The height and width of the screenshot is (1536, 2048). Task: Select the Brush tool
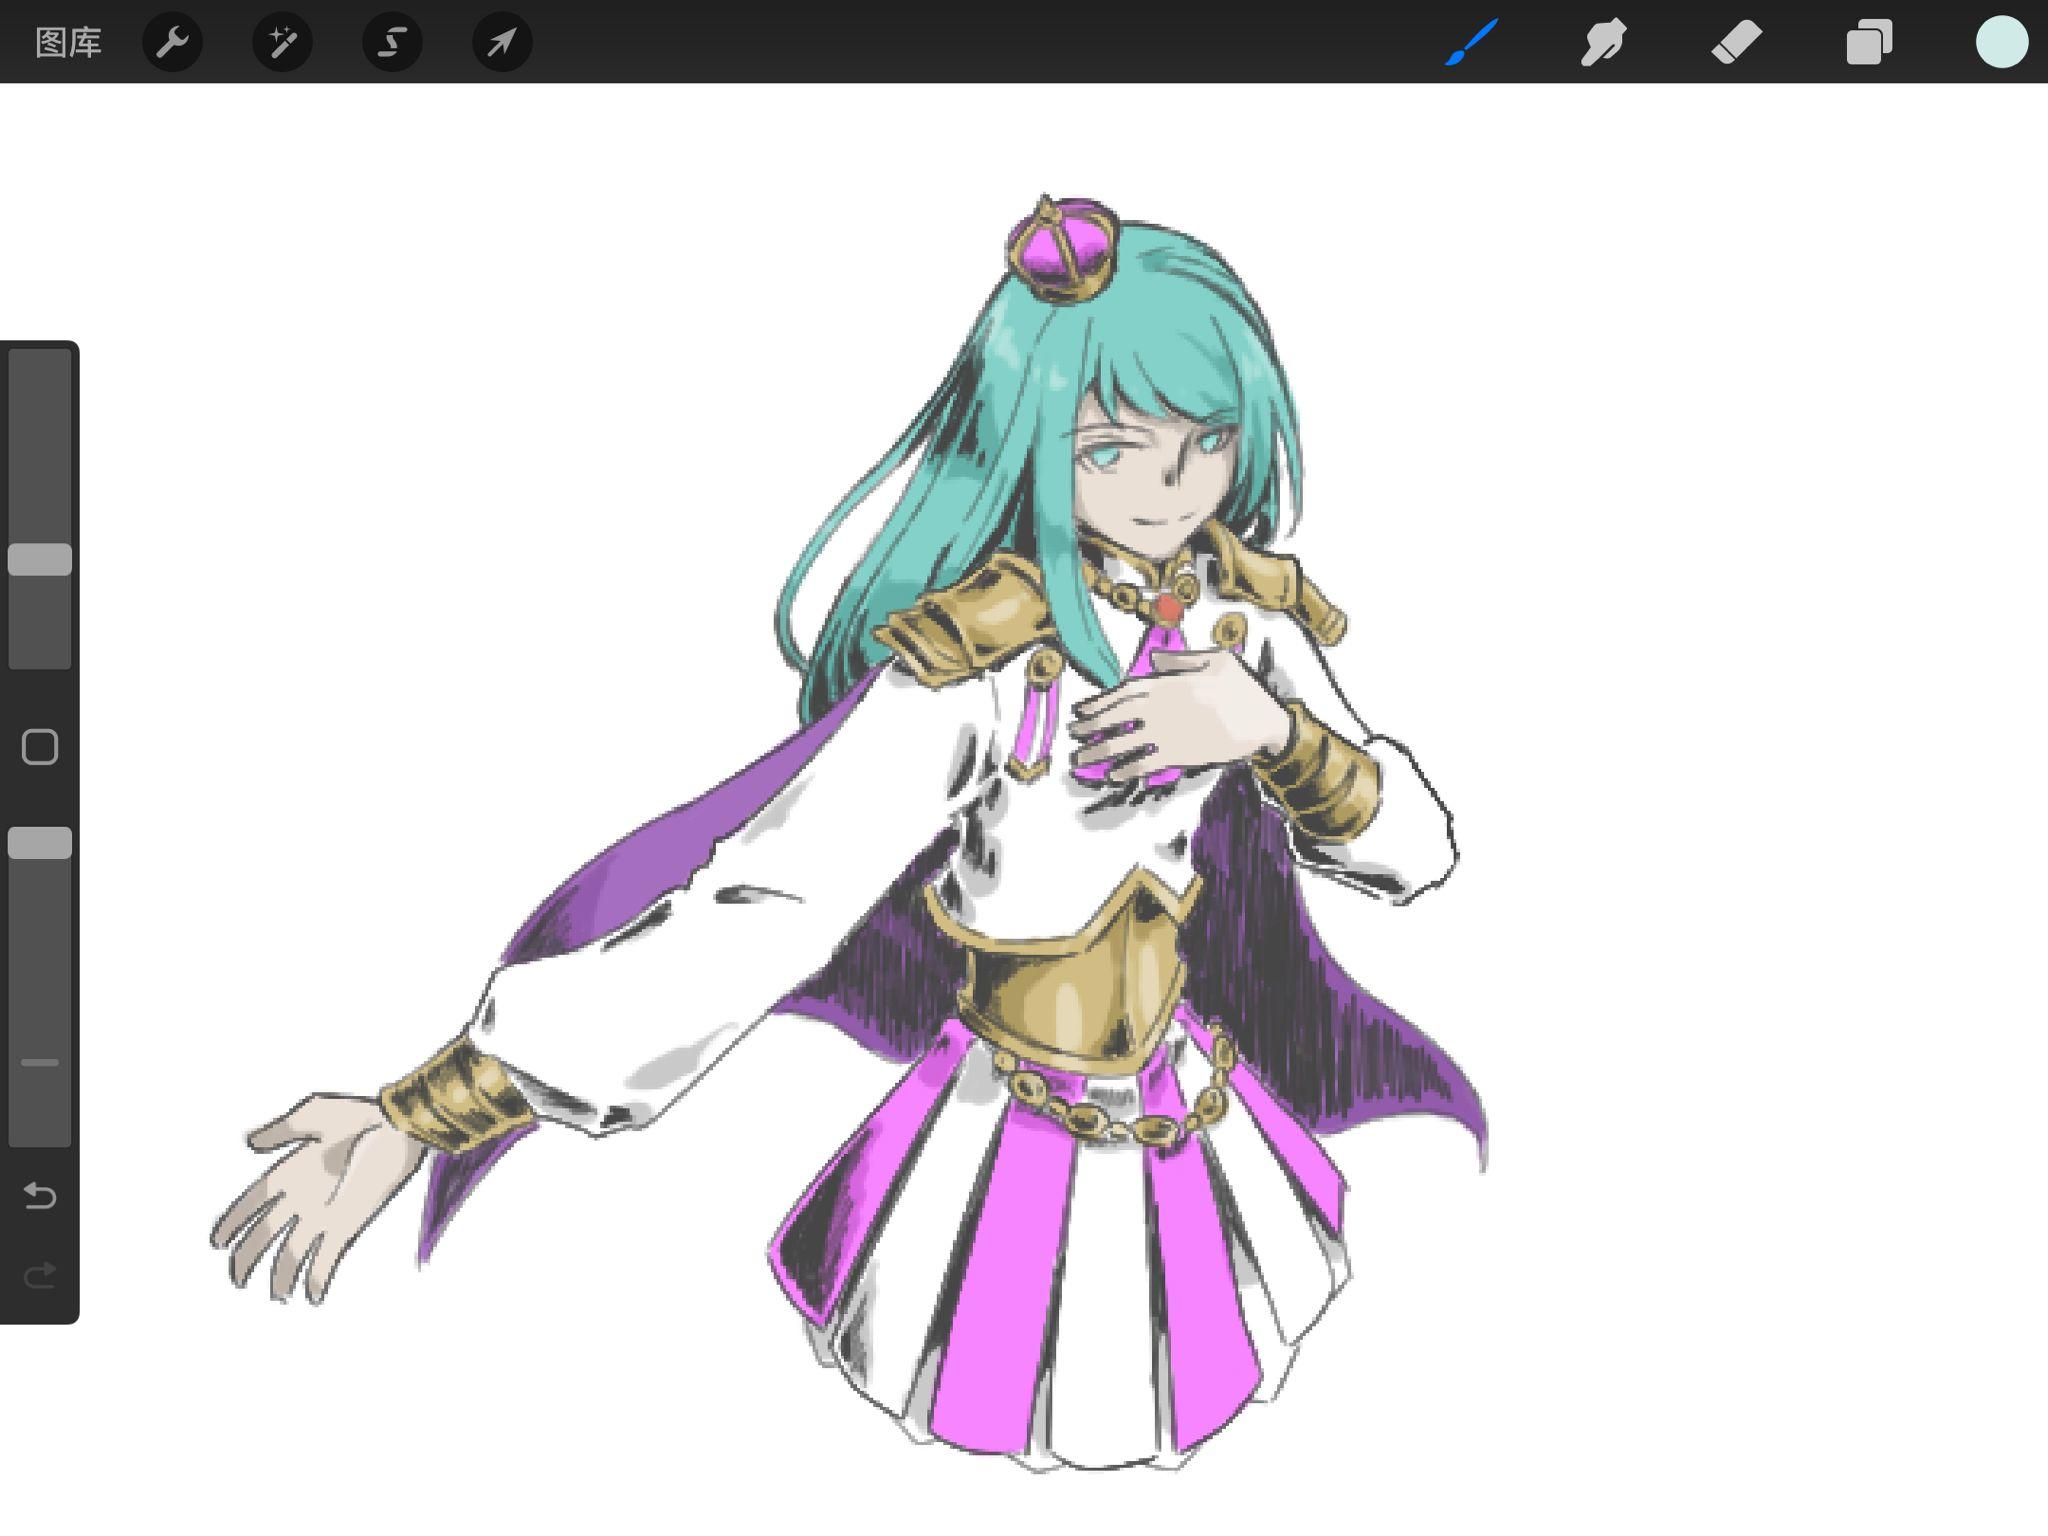tap(1471, 42)
